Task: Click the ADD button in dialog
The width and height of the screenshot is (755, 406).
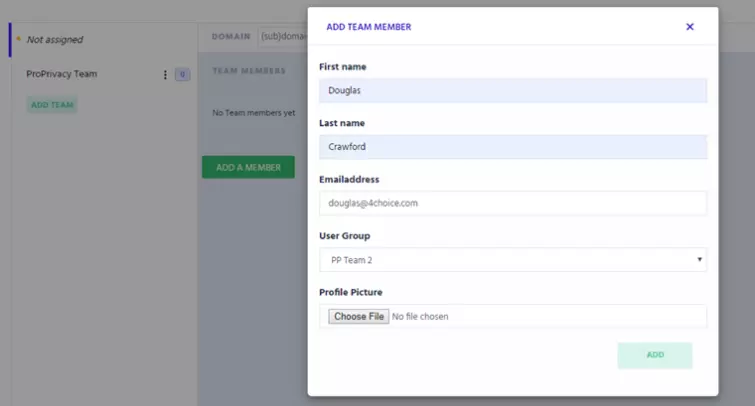Action: click(654, 355)
